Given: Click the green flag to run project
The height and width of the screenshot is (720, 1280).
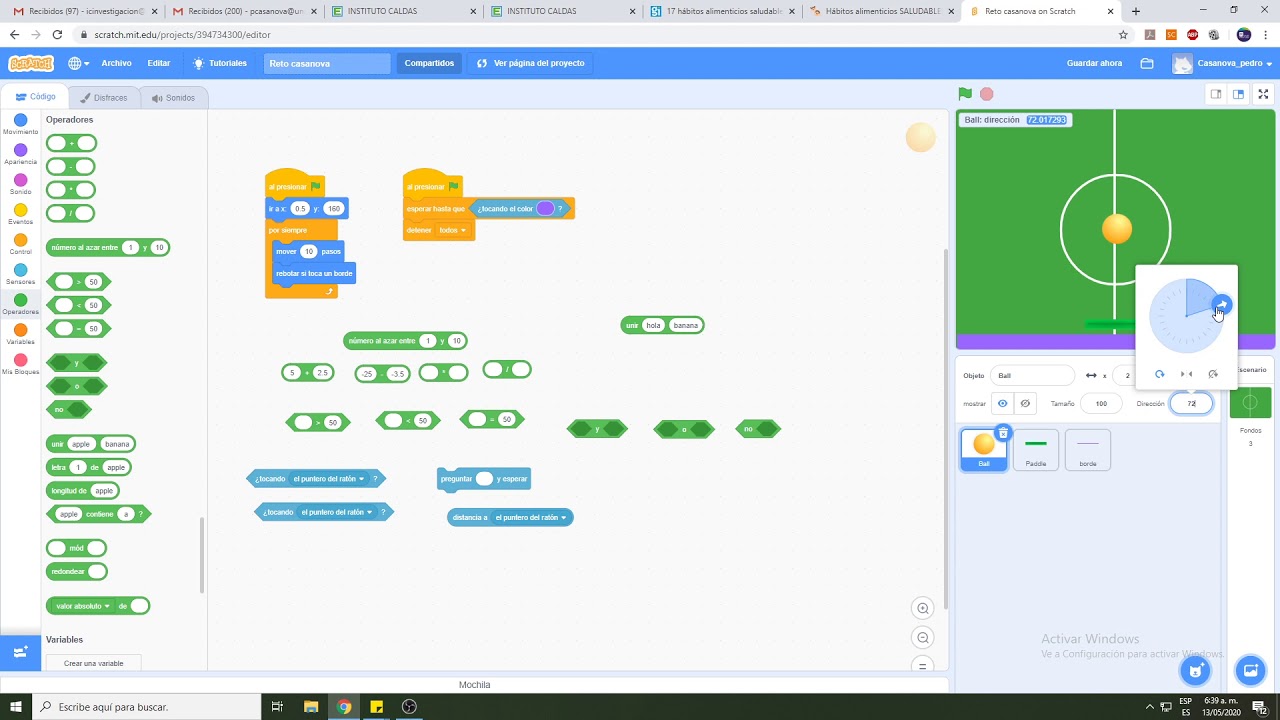Looking at the screenshot, I should (965, 94).
